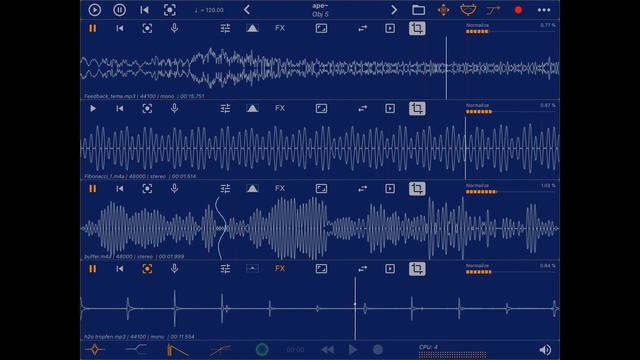Adjust the Normalize slider on the Fibonacci_1.m4a track
Viewport: 640px width, 360px height.
click(510, 111)
